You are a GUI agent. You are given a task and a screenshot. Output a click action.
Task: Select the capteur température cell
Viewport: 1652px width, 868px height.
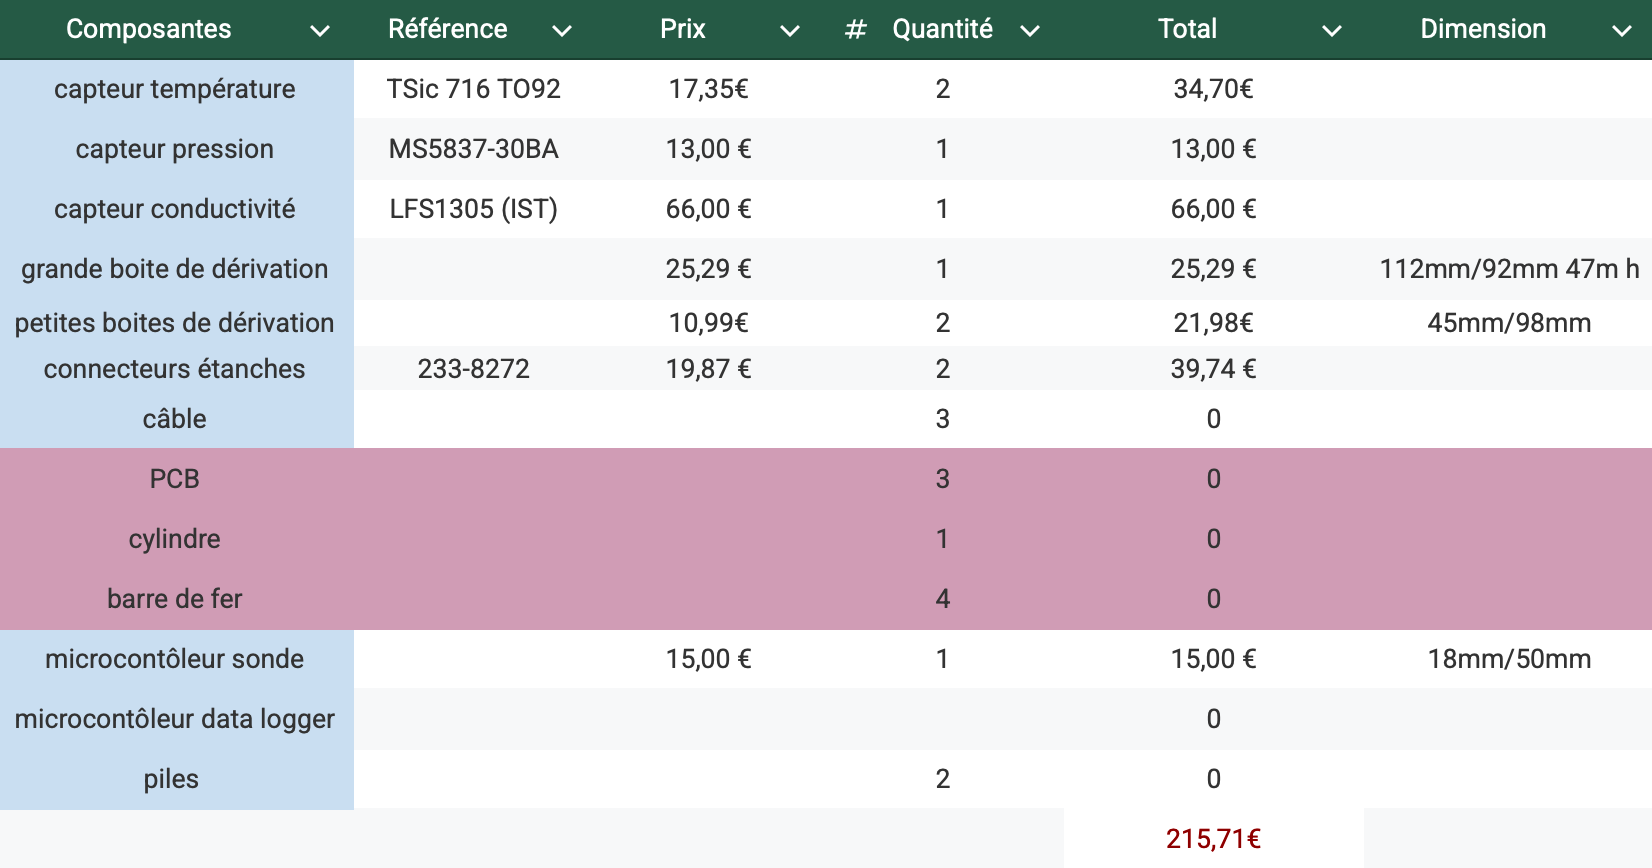(x=175, y=89)
